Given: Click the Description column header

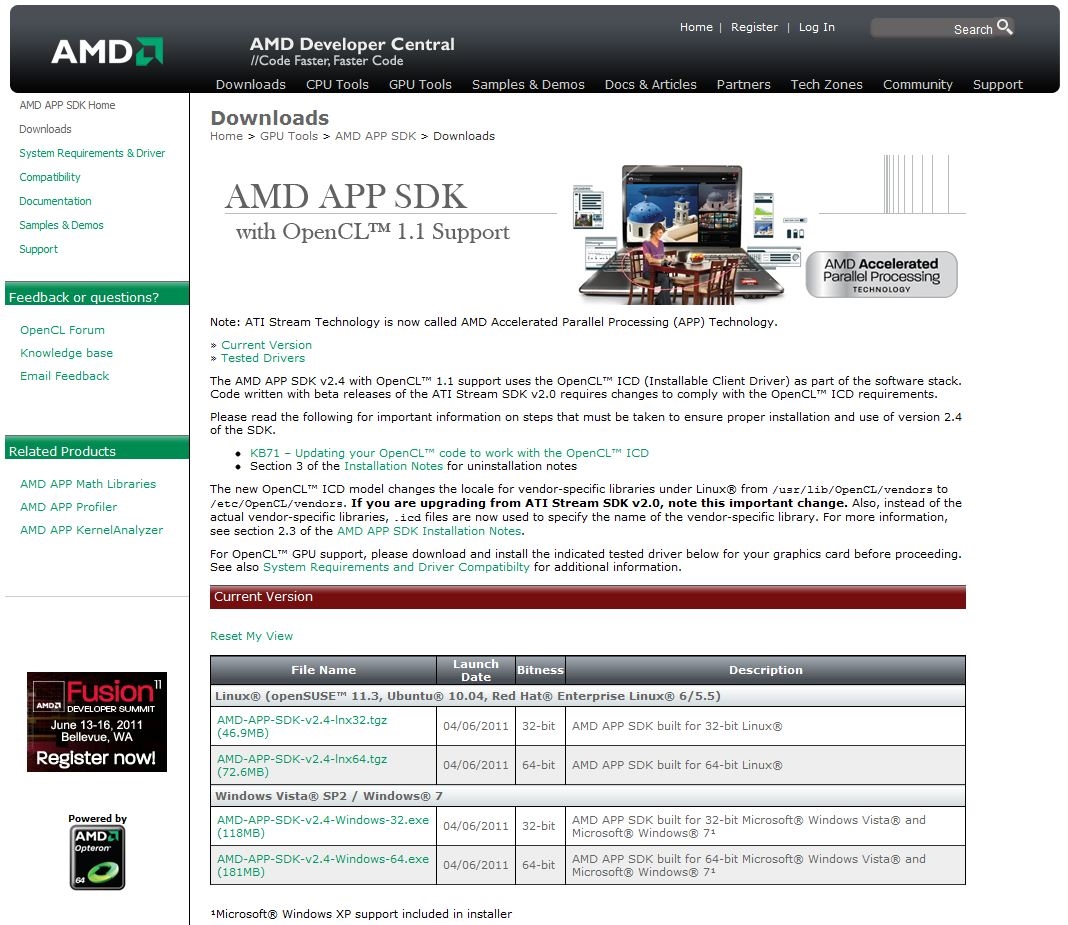Looking at the screenshot, I should click(x=766, y=670).
